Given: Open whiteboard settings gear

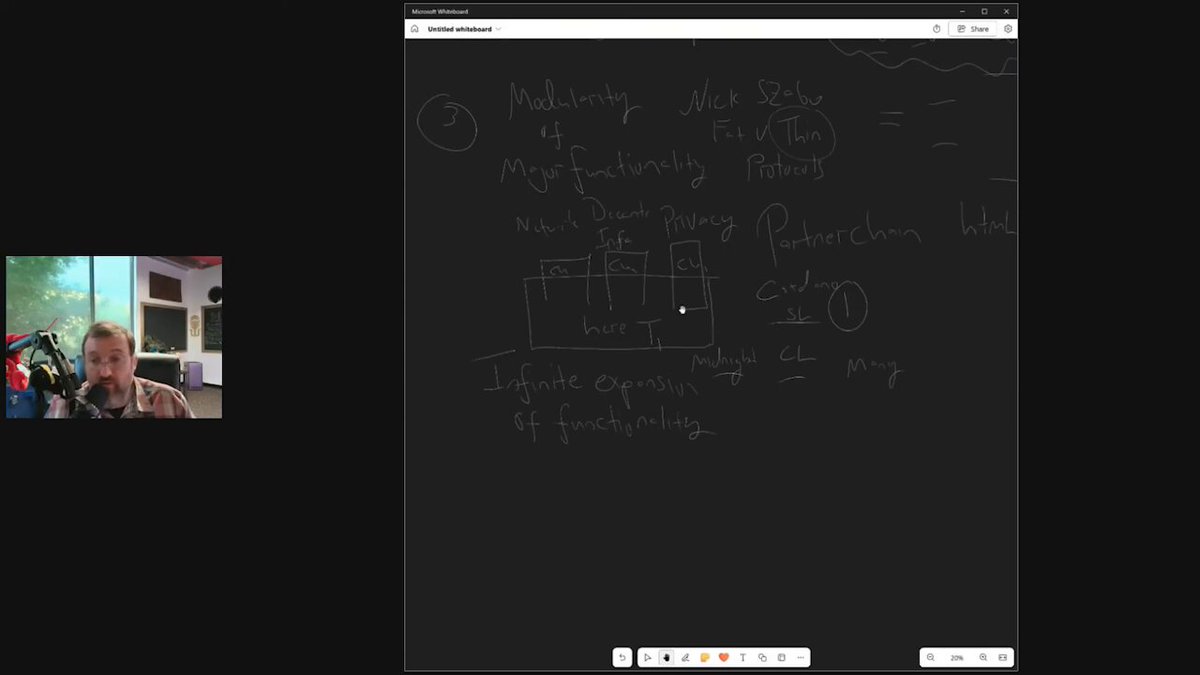Looking at the screenshot, I should [x=1008, y=29].
